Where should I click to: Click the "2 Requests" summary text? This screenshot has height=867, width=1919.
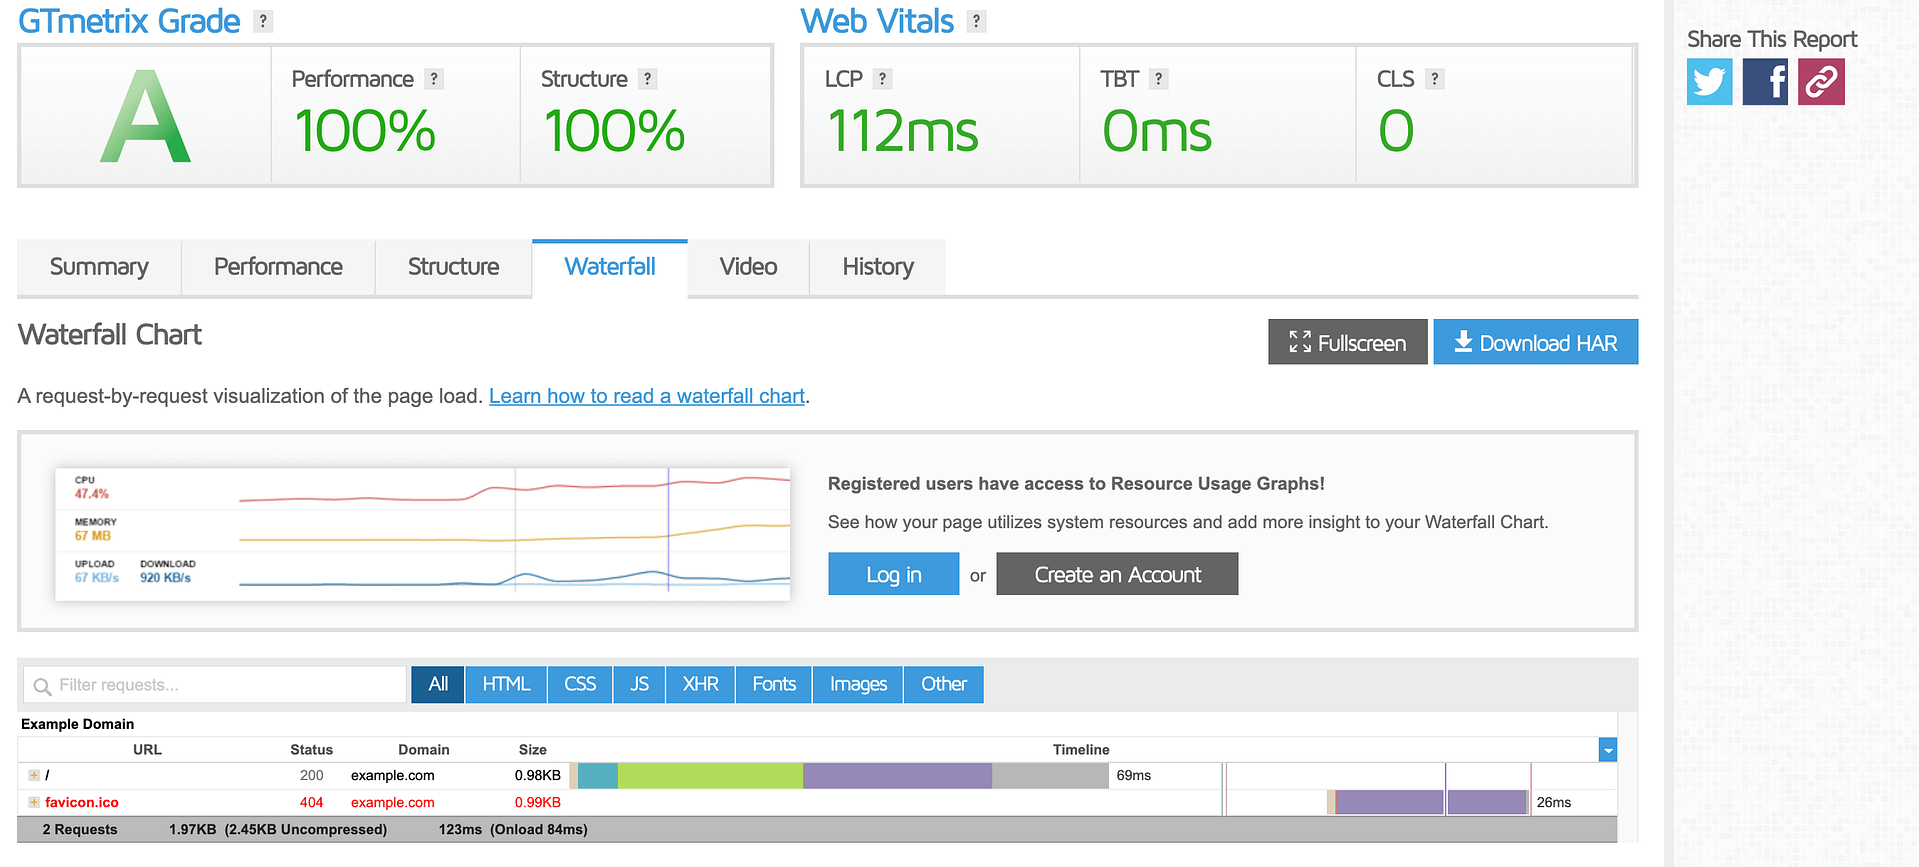pos(80,829)
